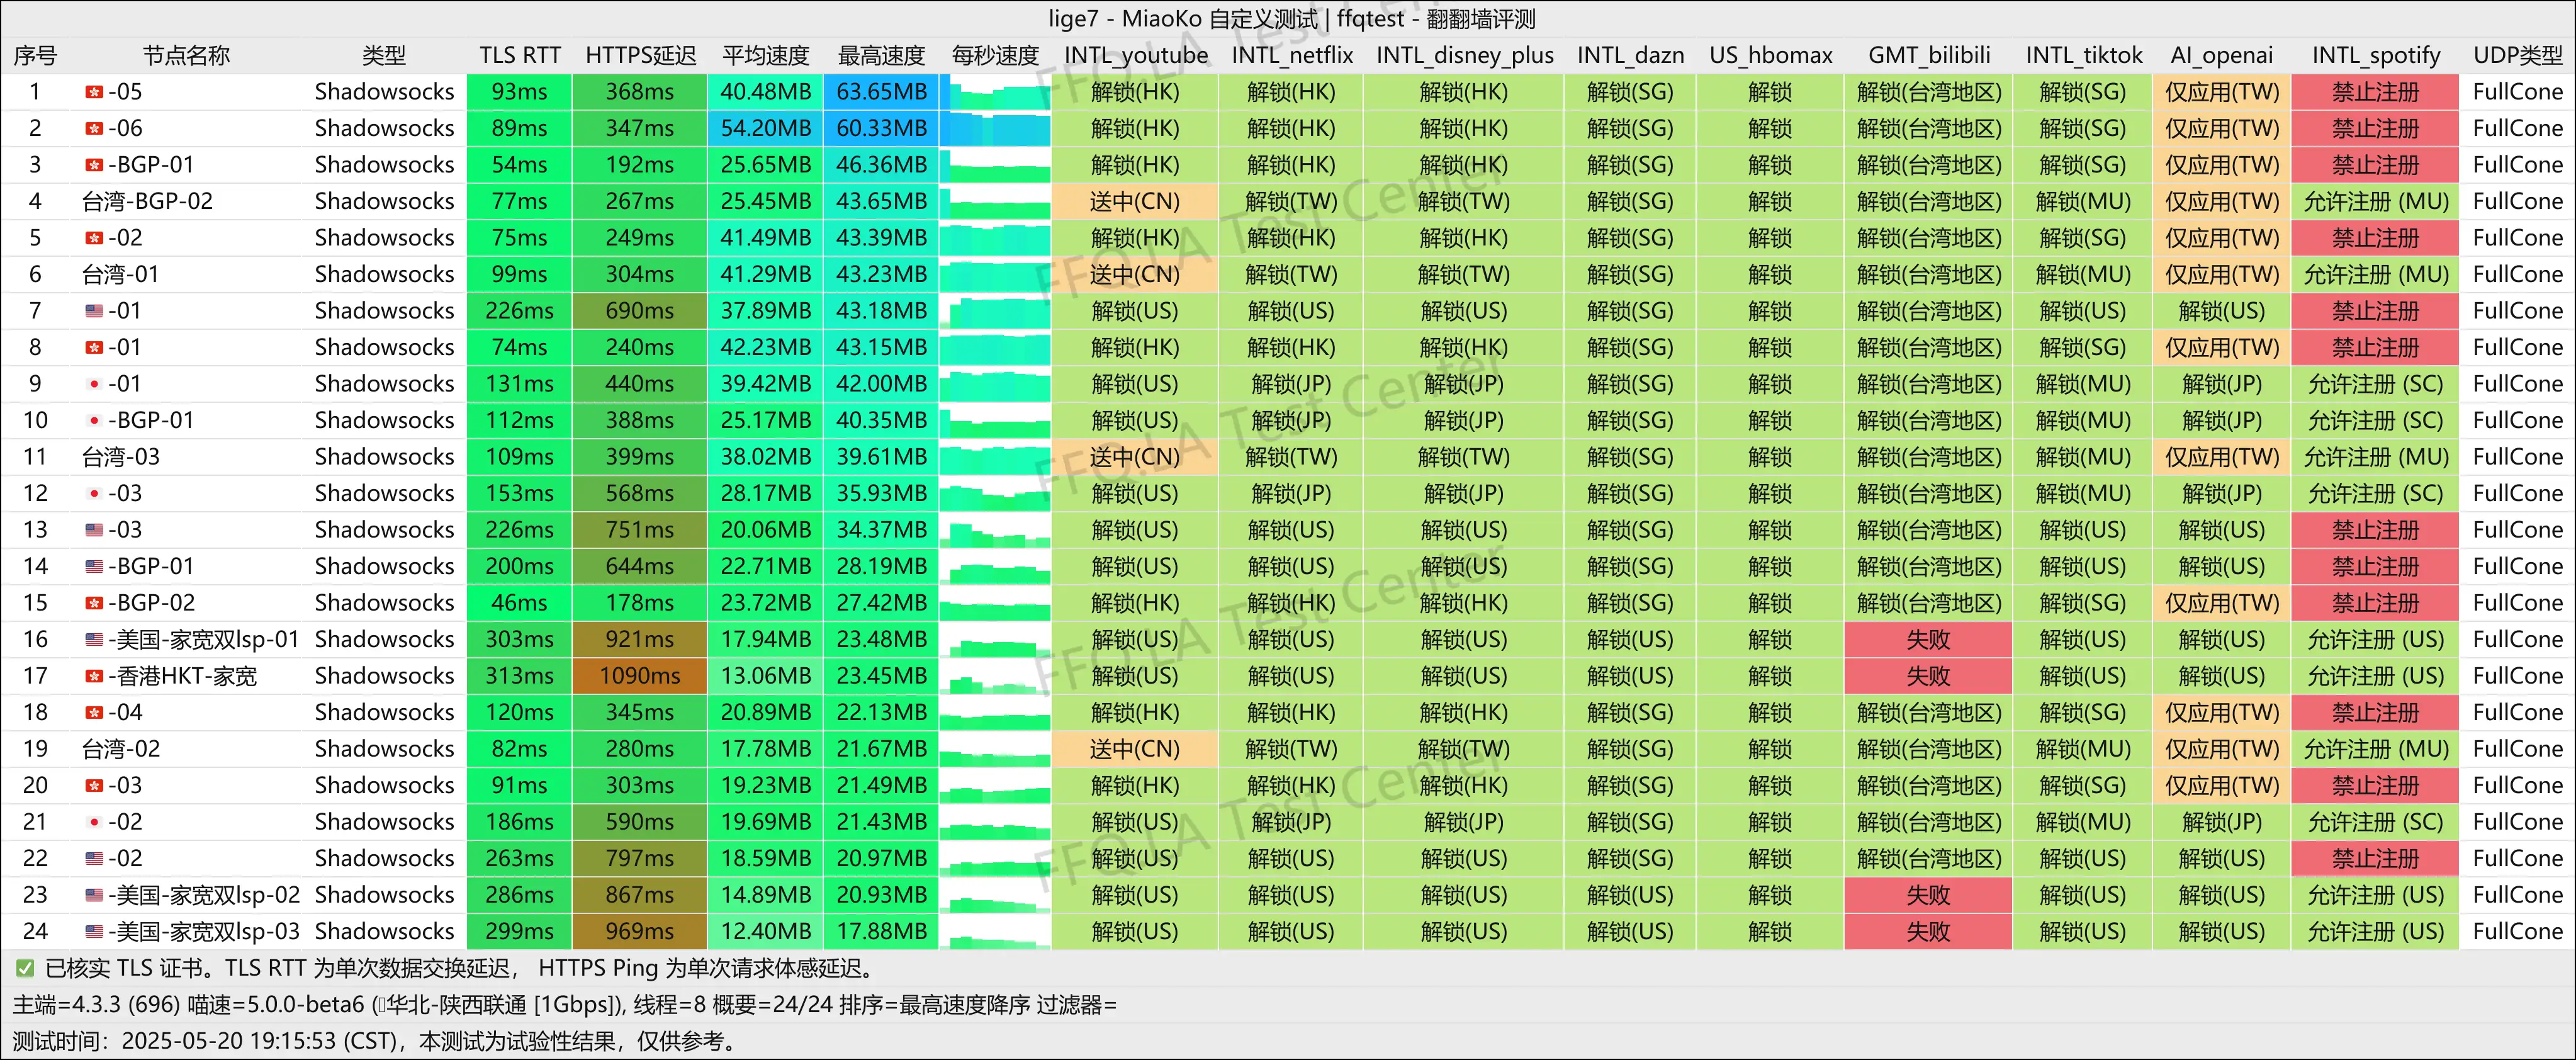Viewport: 2576px width, 1060px height.
Task: Click the title lige7 - MiaoKo 自定义测试
Action: point(1291,18)
